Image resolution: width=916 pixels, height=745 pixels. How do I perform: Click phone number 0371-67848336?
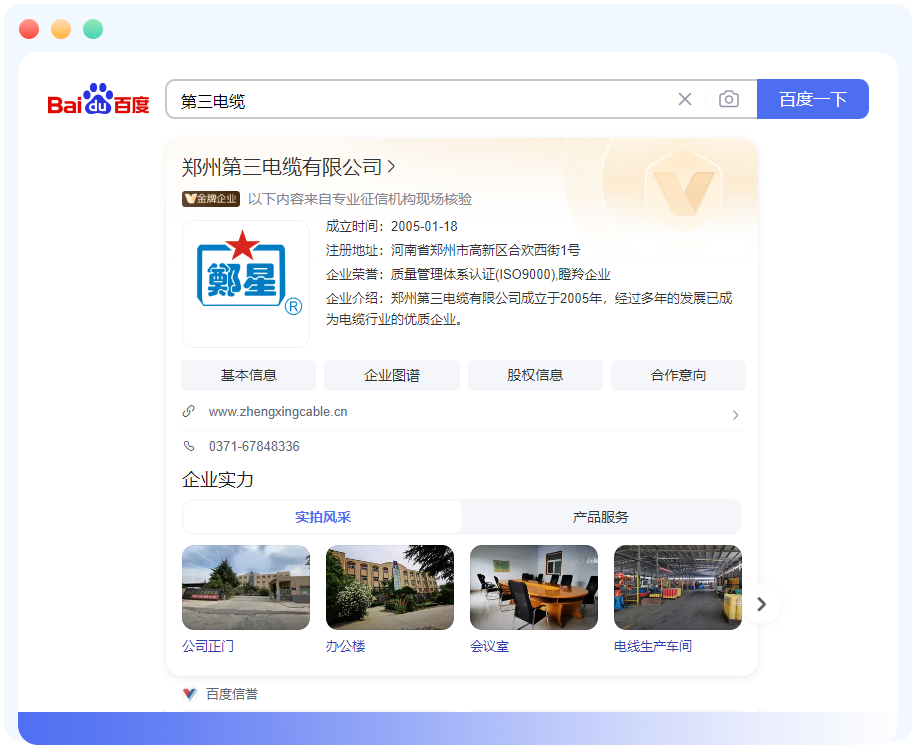(254, 446)
